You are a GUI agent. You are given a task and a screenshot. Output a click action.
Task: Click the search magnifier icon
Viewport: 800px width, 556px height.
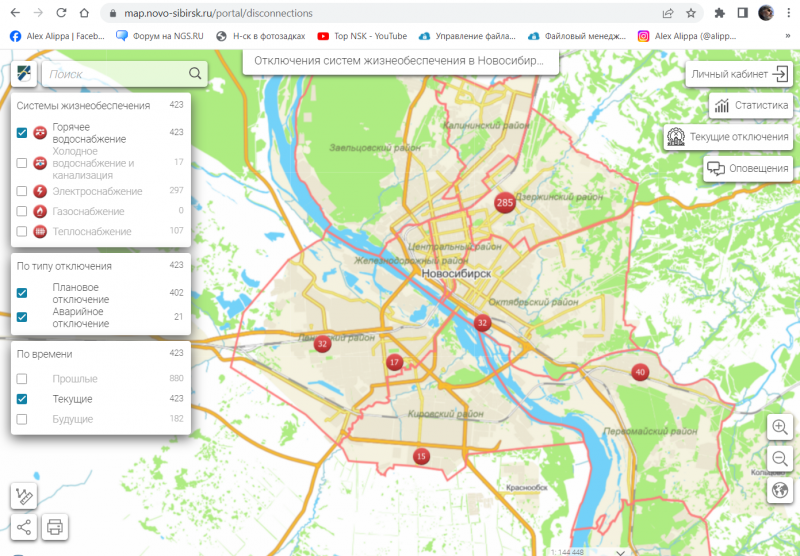pyautogui.click(x=195, y=74)
